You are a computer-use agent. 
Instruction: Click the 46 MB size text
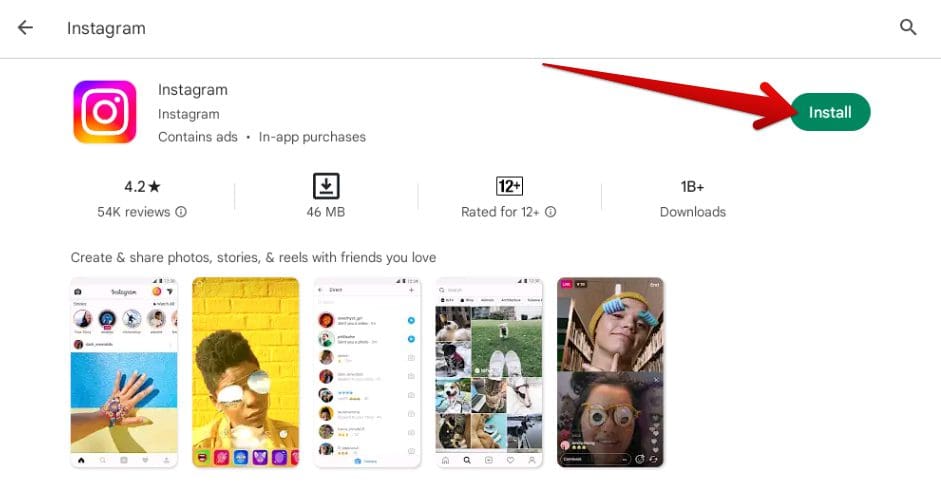click(x=326, y=212)
